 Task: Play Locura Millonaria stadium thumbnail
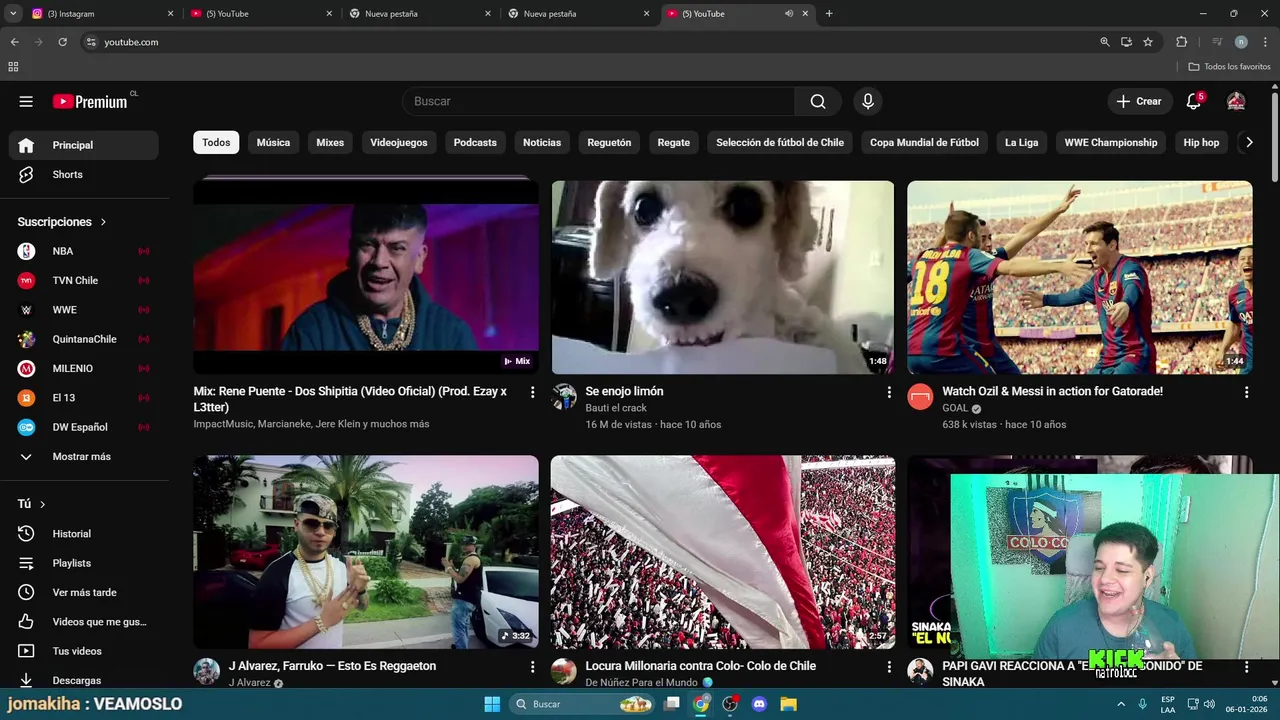[722, 552]
